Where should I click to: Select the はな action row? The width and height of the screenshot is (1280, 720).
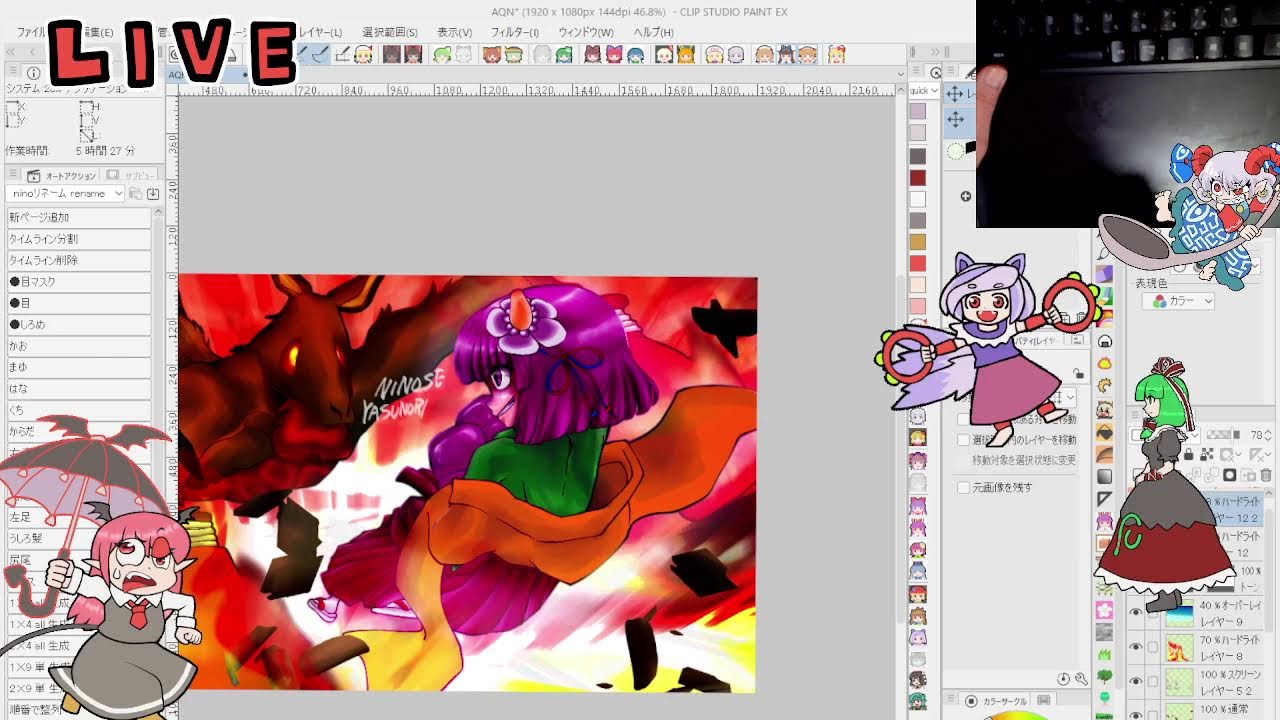point(79,388)
